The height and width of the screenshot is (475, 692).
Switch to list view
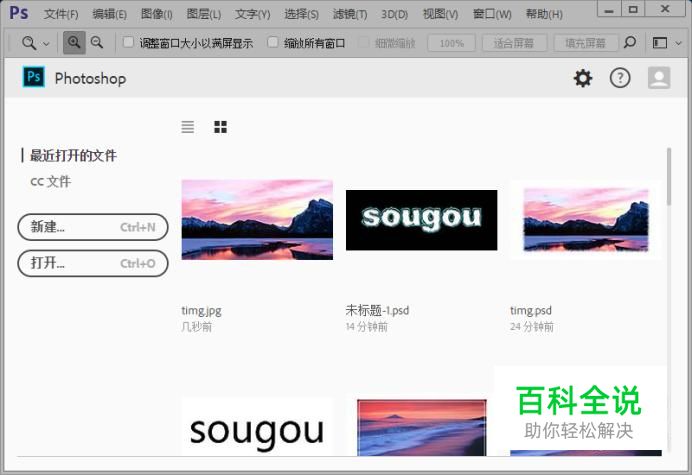(188, 127)
